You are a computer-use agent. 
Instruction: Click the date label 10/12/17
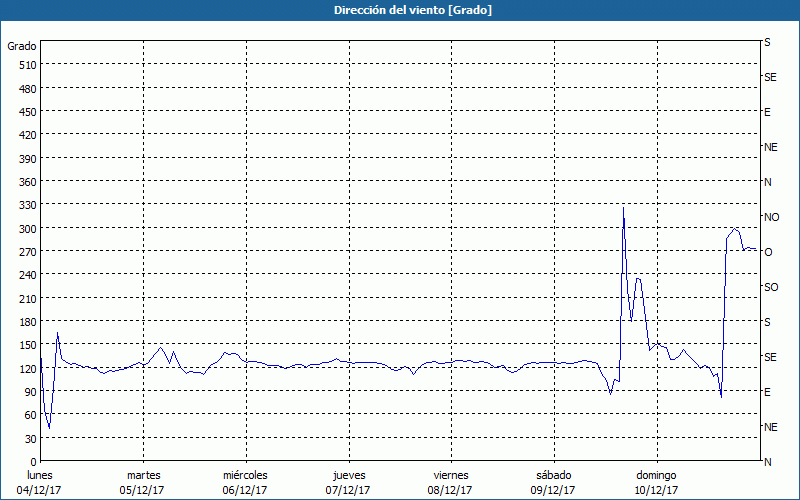(x=655, y=490)
